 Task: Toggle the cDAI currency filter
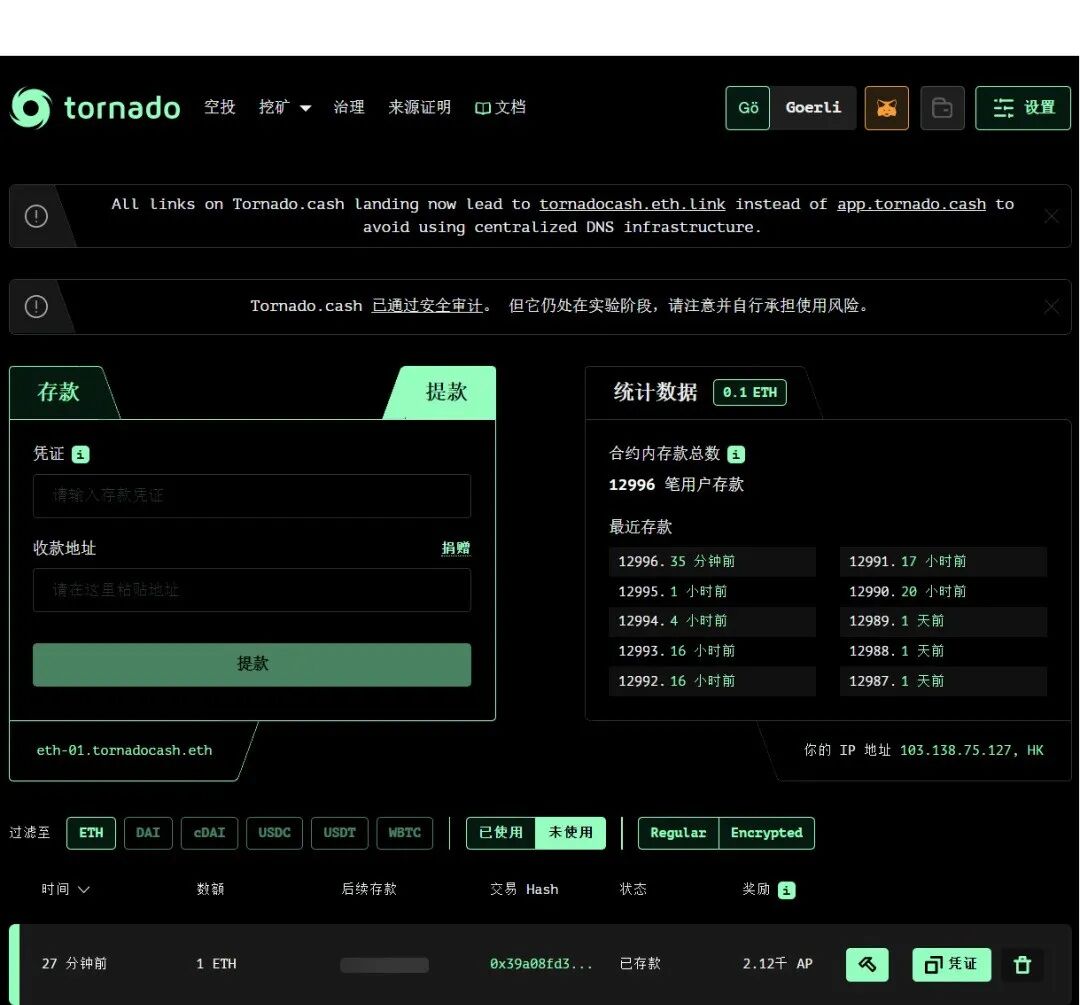(x=209, y=833)
